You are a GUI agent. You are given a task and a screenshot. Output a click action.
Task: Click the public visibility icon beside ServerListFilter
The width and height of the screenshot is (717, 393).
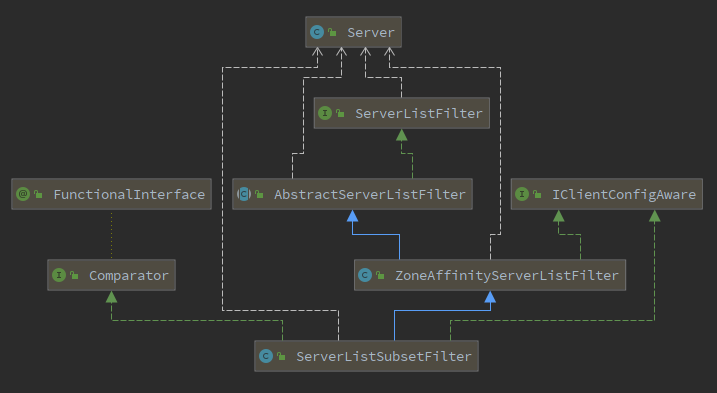pos(340,113)
